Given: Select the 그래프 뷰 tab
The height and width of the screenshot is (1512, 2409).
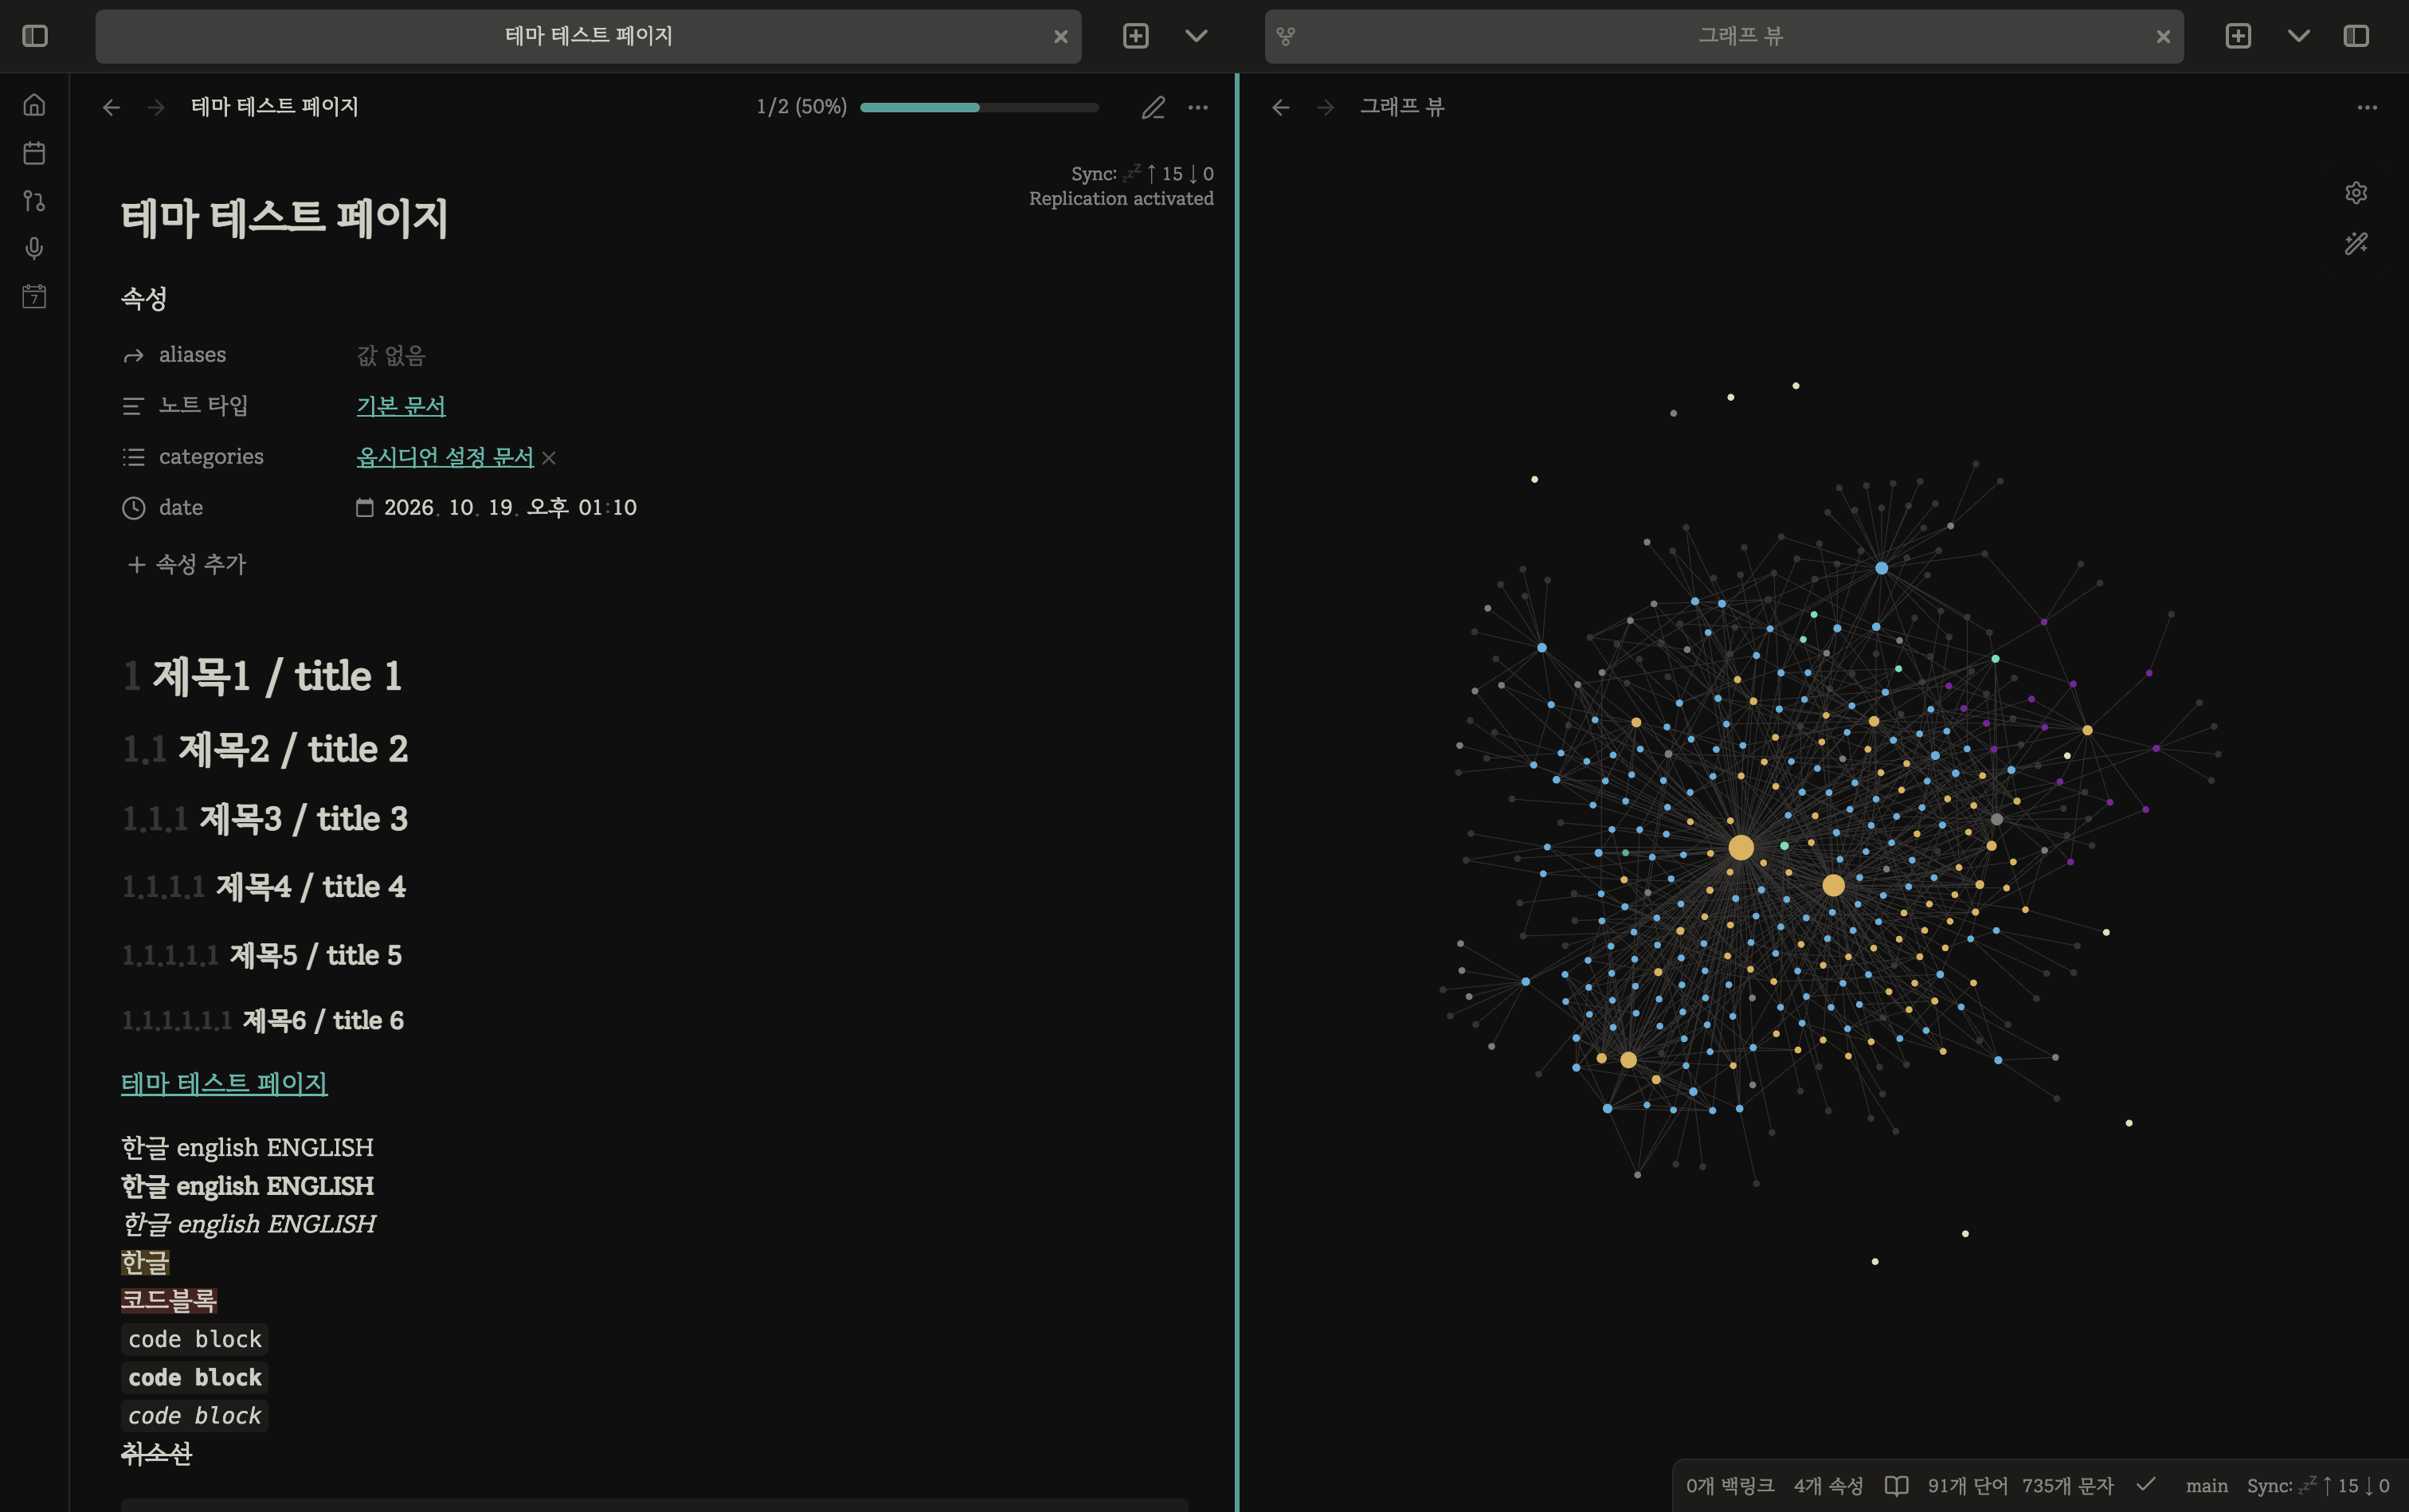Looking at the screenshot, I should tap(1724, 36).
